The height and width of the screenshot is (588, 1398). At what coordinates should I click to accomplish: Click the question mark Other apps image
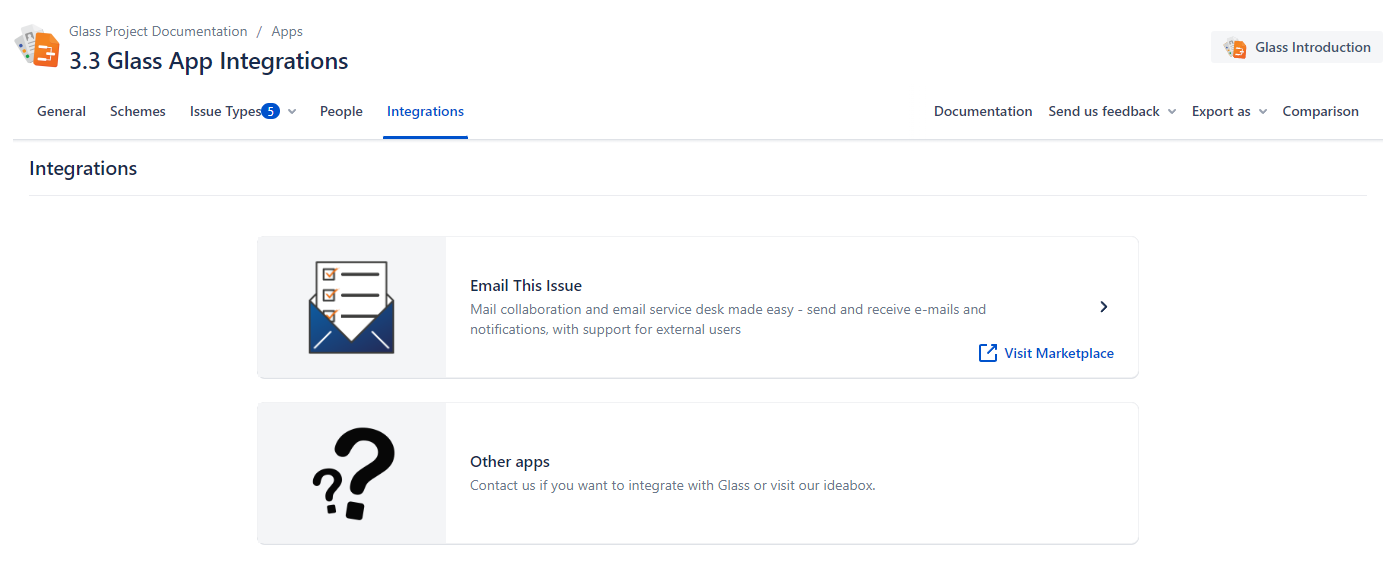(x=353, y=473)
